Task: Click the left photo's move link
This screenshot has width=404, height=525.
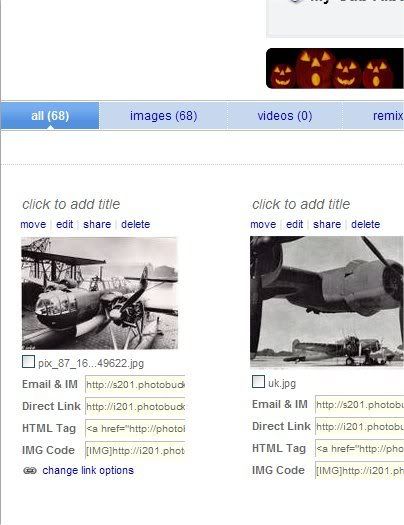Action: coord(33,224)
